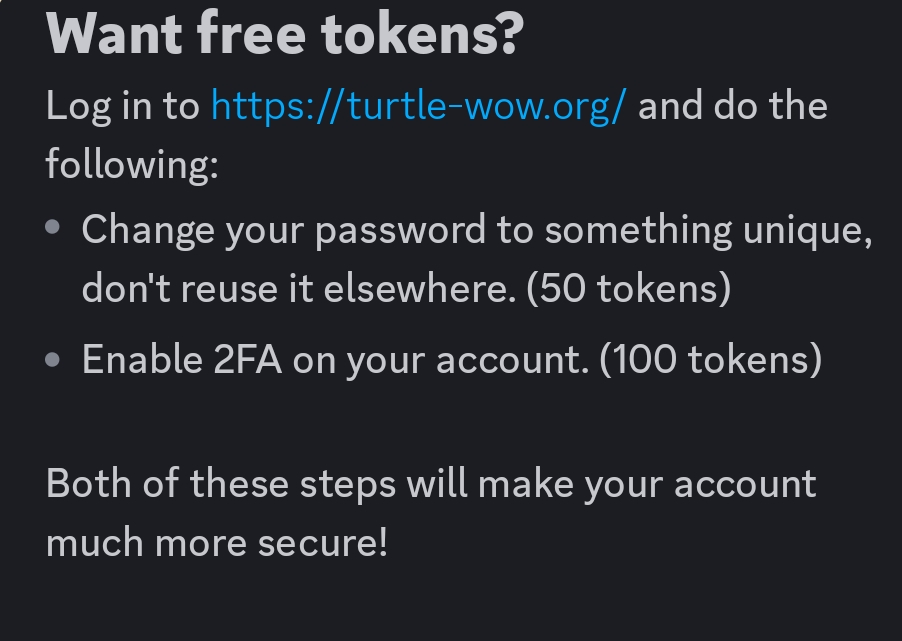Click the word "Want" in the heading
This screenshot has width=902, height=641.
pyautogui.click(x=114, y=35)
